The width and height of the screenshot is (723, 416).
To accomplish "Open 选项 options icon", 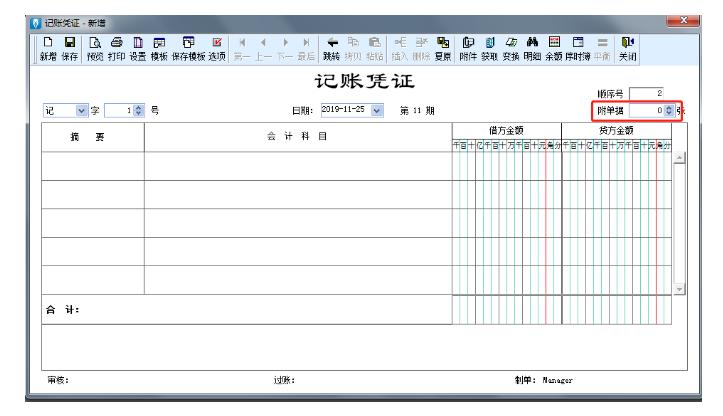I will 217,48.
